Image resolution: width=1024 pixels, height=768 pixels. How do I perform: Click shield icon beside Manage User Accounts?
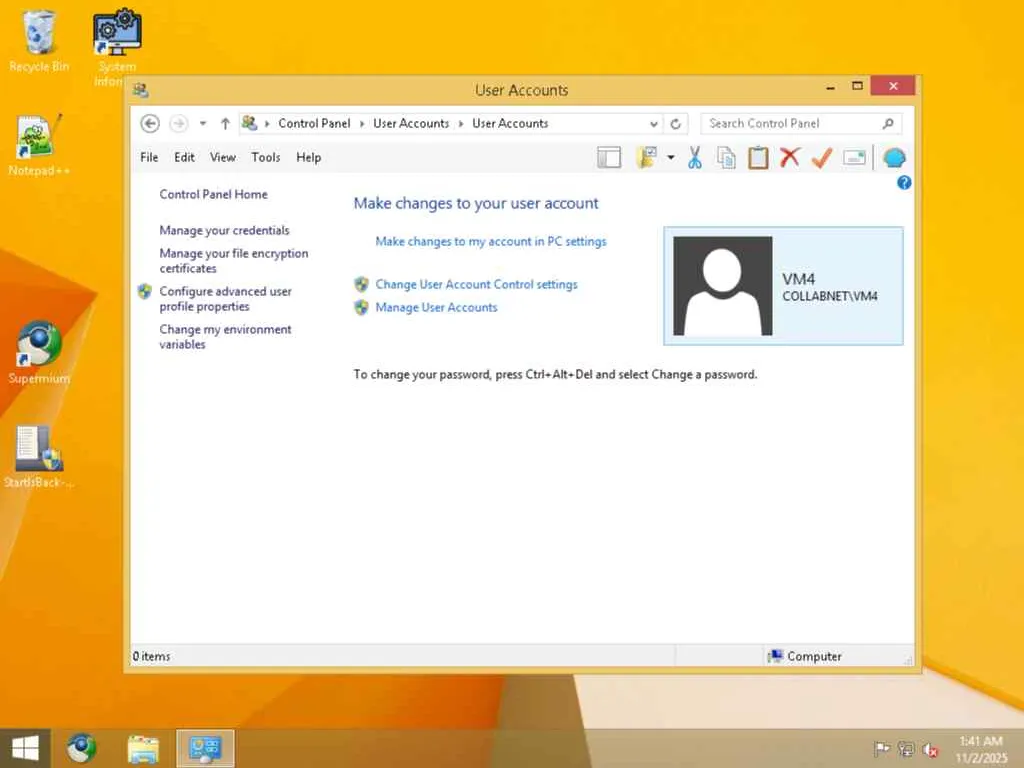point(361,307)
